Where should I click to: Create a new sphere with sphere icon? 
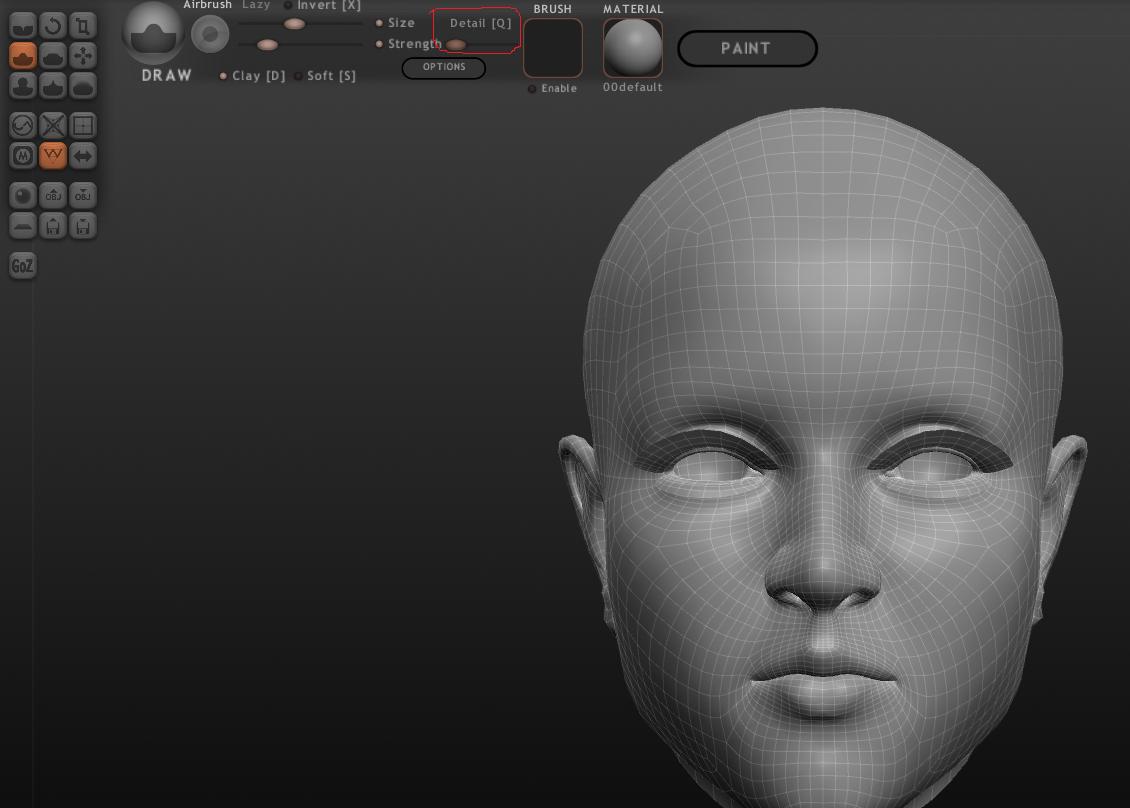(23, 195)
